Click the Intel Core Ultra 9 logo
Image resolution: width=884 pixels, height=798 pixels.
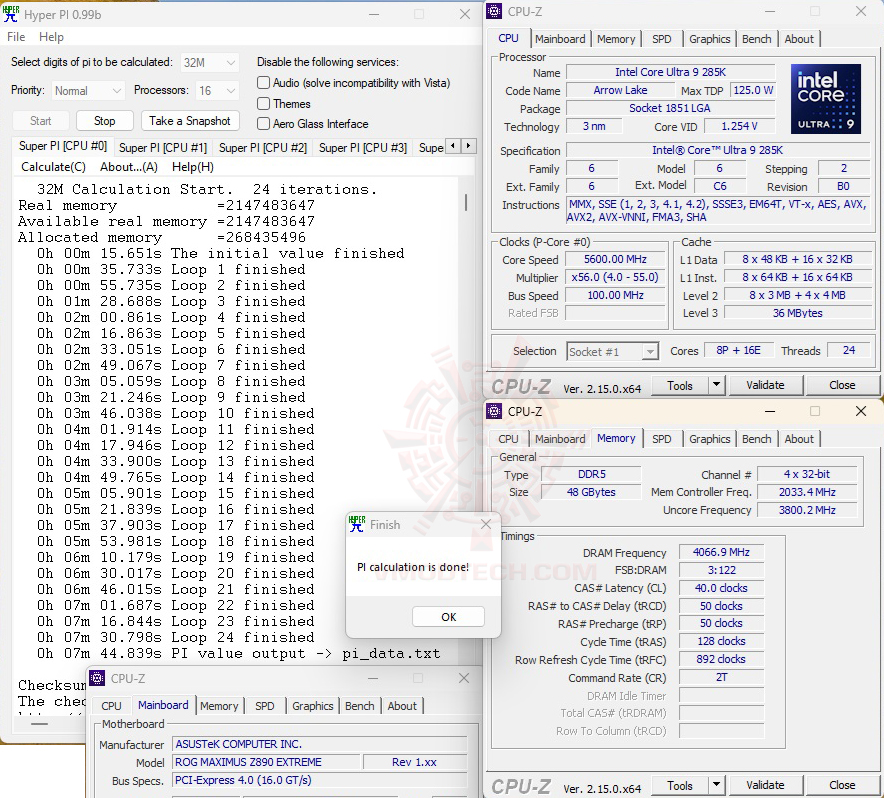[x=825, y=99]
